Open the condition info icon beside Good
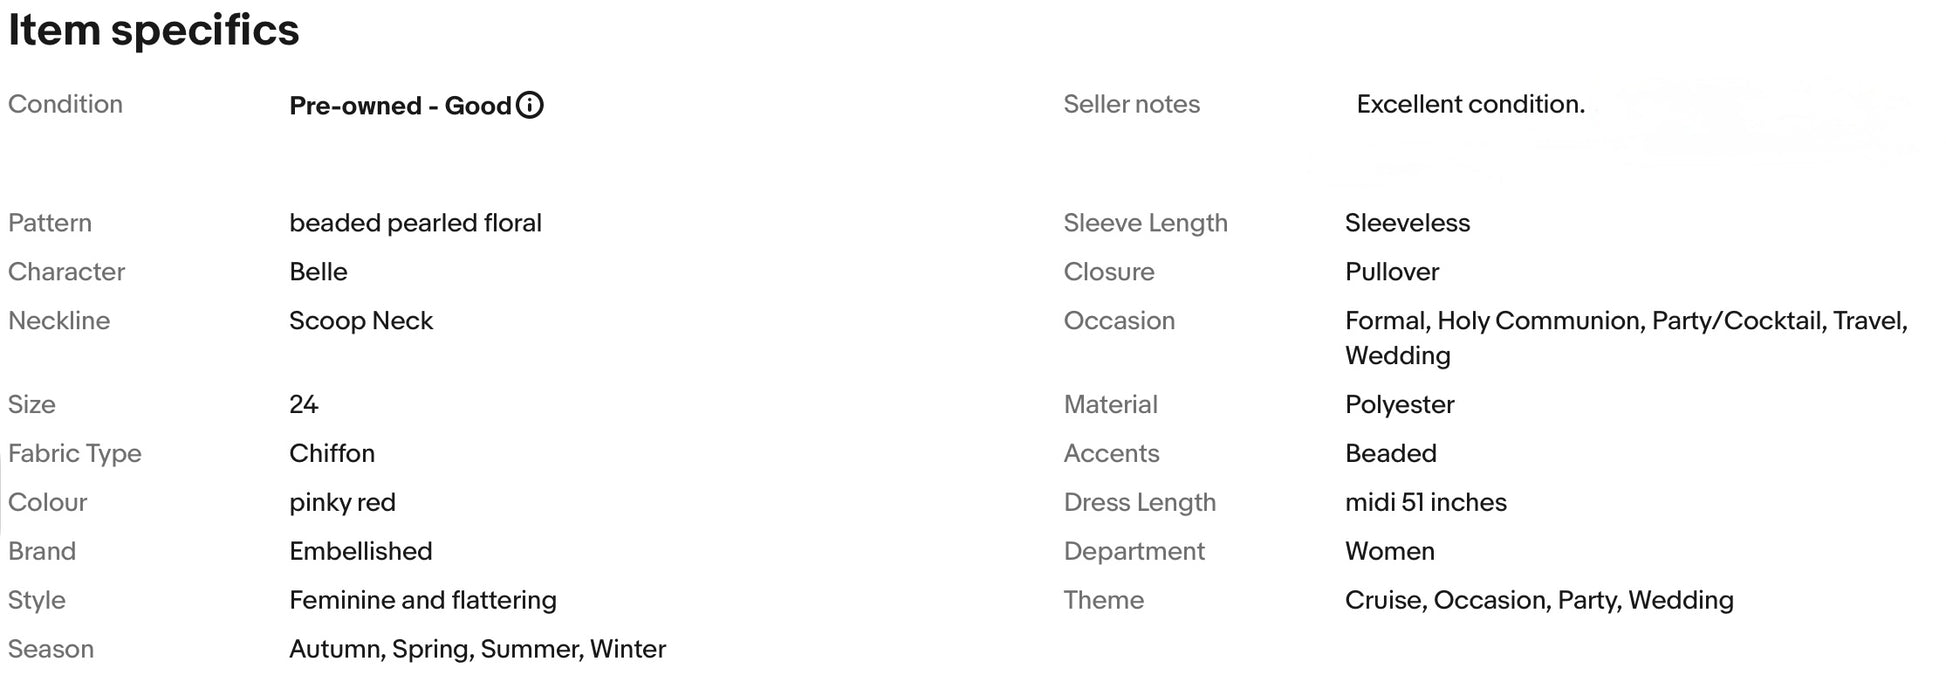The image size is (1946, 689). 530,105
